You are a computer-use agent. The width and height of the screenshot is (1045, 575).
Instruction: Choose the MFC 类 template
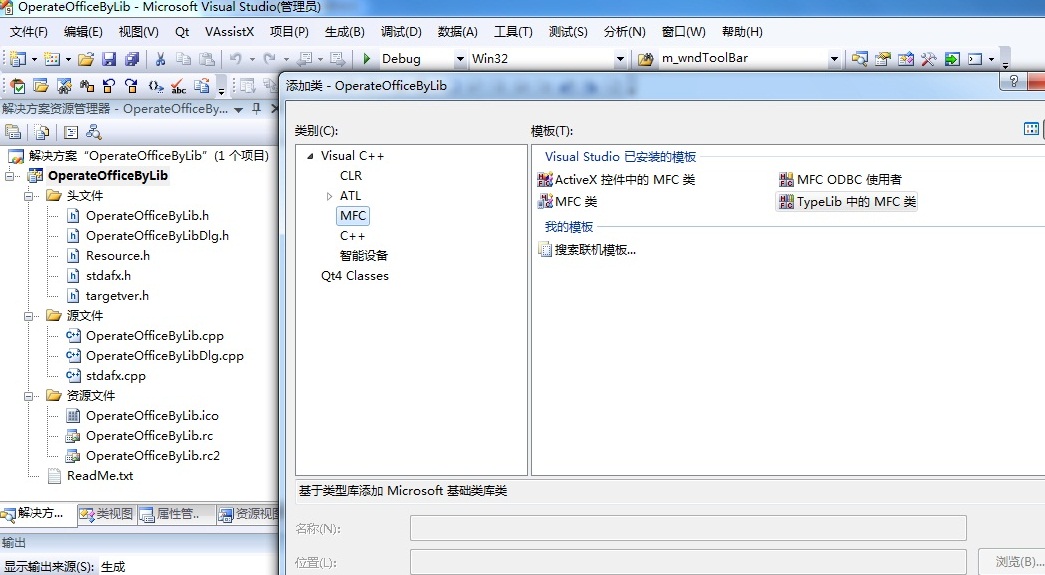567,202
